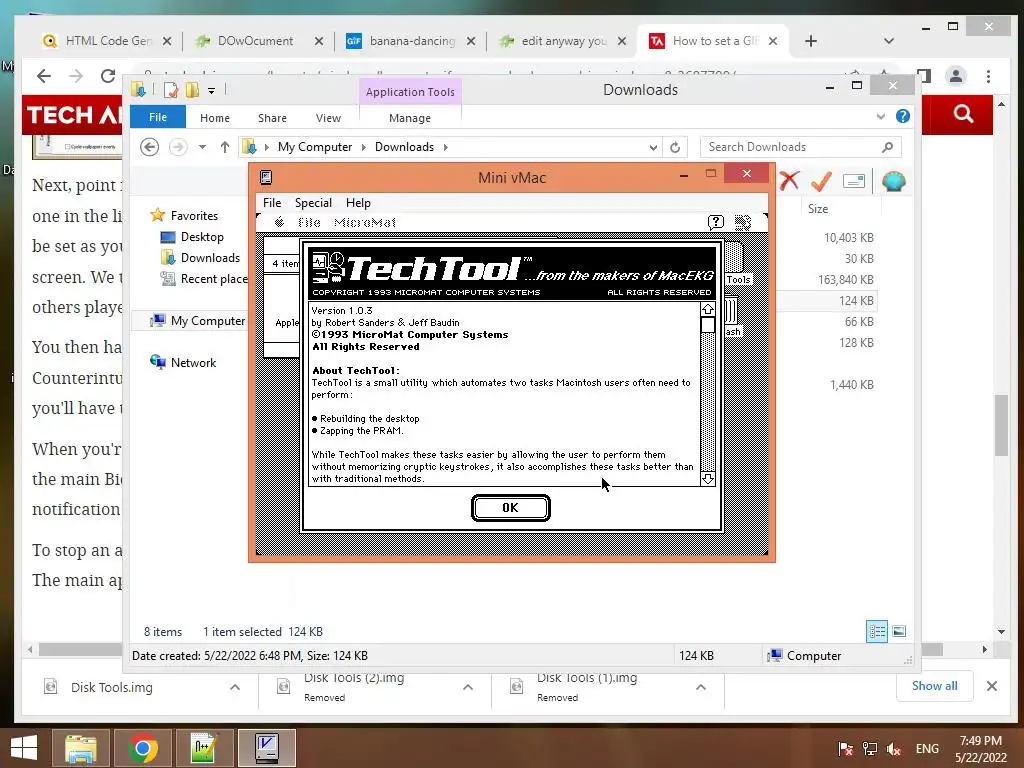Click the Chrome back arrow
Screen dimensions: 1024x768
(44, 76)
